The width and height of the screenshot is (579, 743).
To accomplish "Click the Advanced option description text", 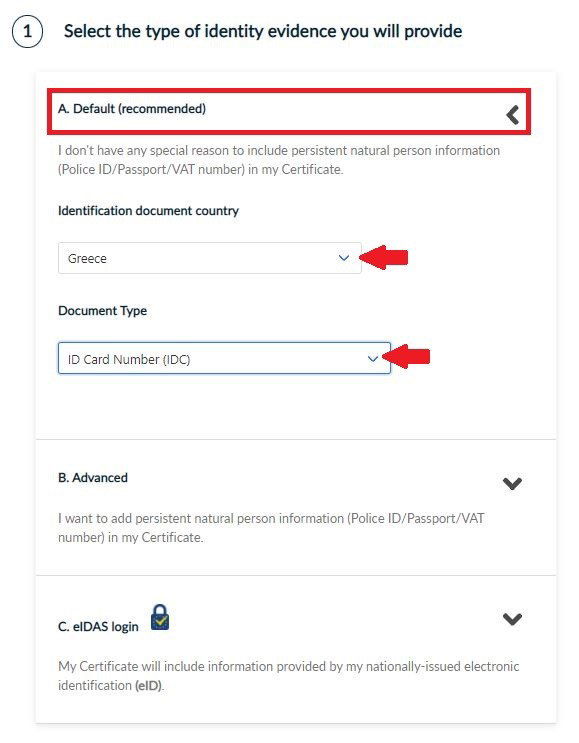I will pyautogui.click(x=271, y=528).
